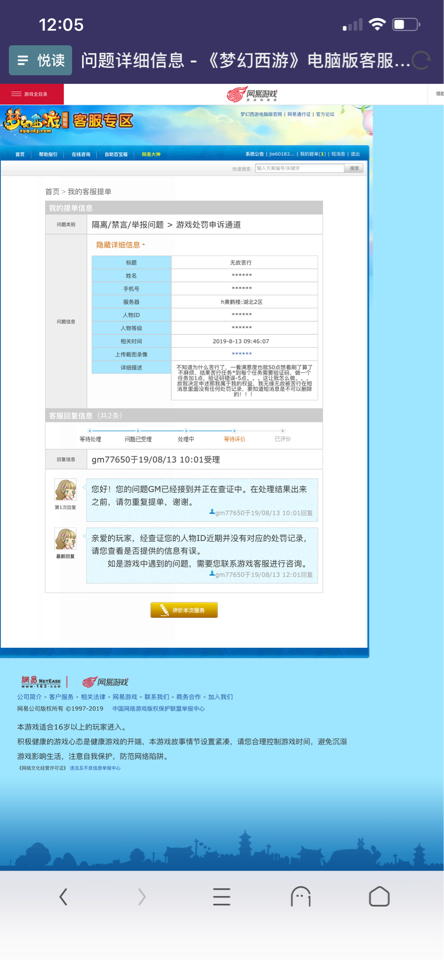The height and width of the screenshot is (960, 444).
Task: Click the 网易游戏 header logo
Action: (252, 94)
